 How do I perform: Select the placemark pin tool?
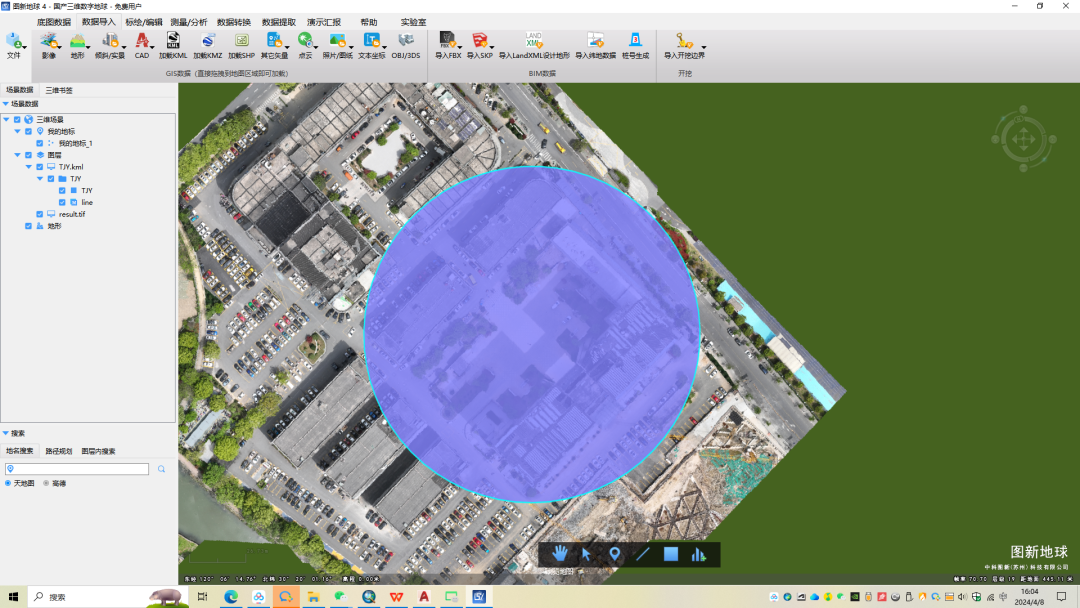(x=614, y=554)
